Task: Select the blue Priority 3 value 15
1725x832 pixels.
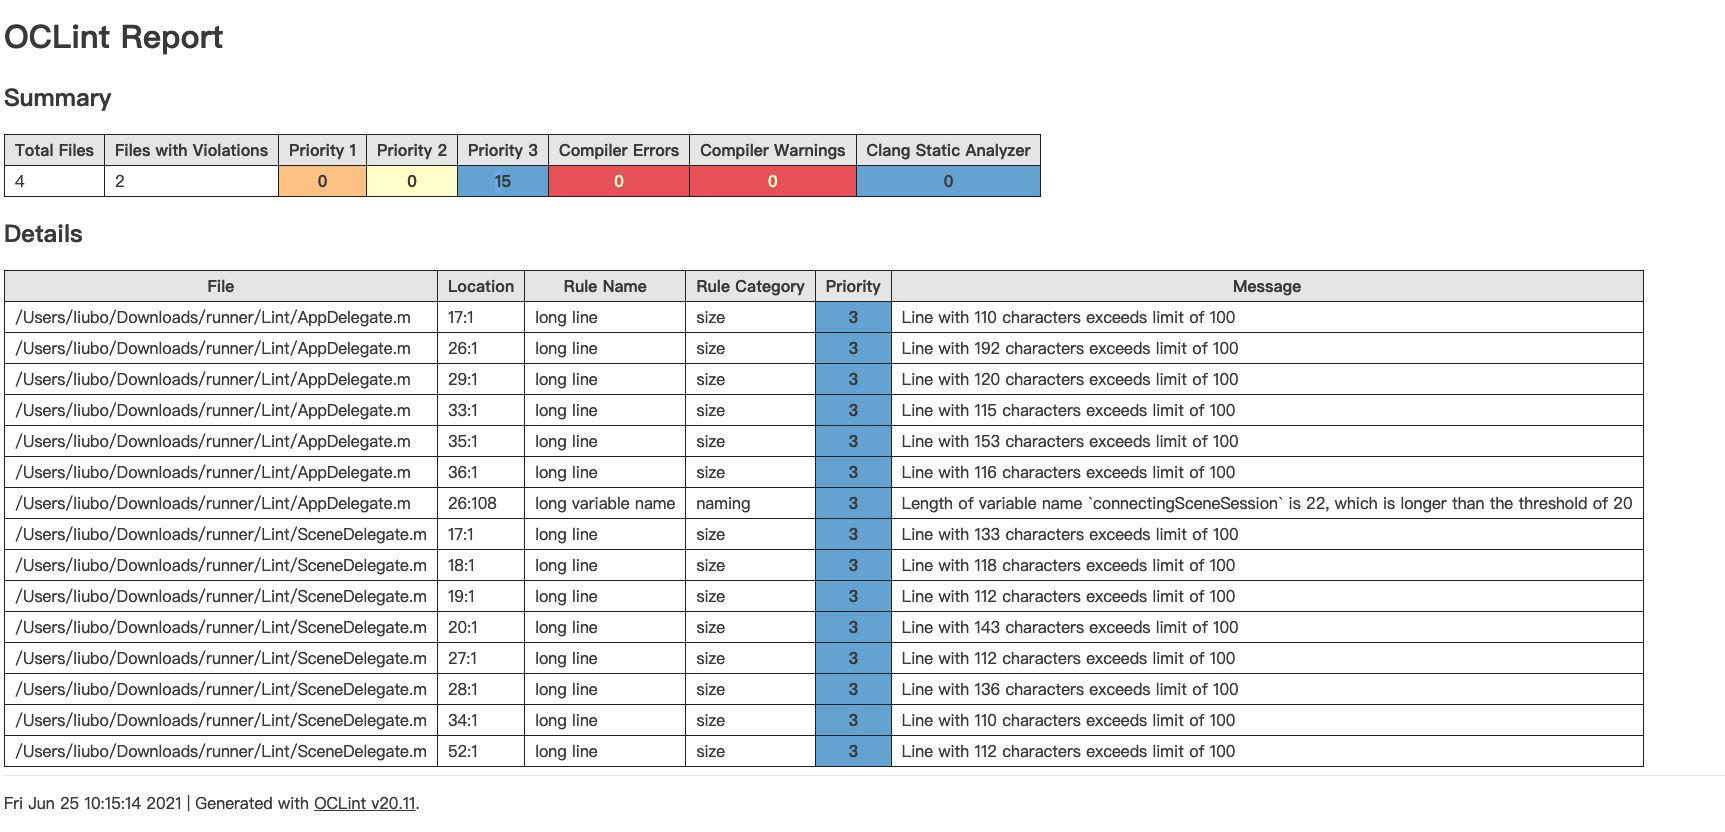Action: click(502, 181)
